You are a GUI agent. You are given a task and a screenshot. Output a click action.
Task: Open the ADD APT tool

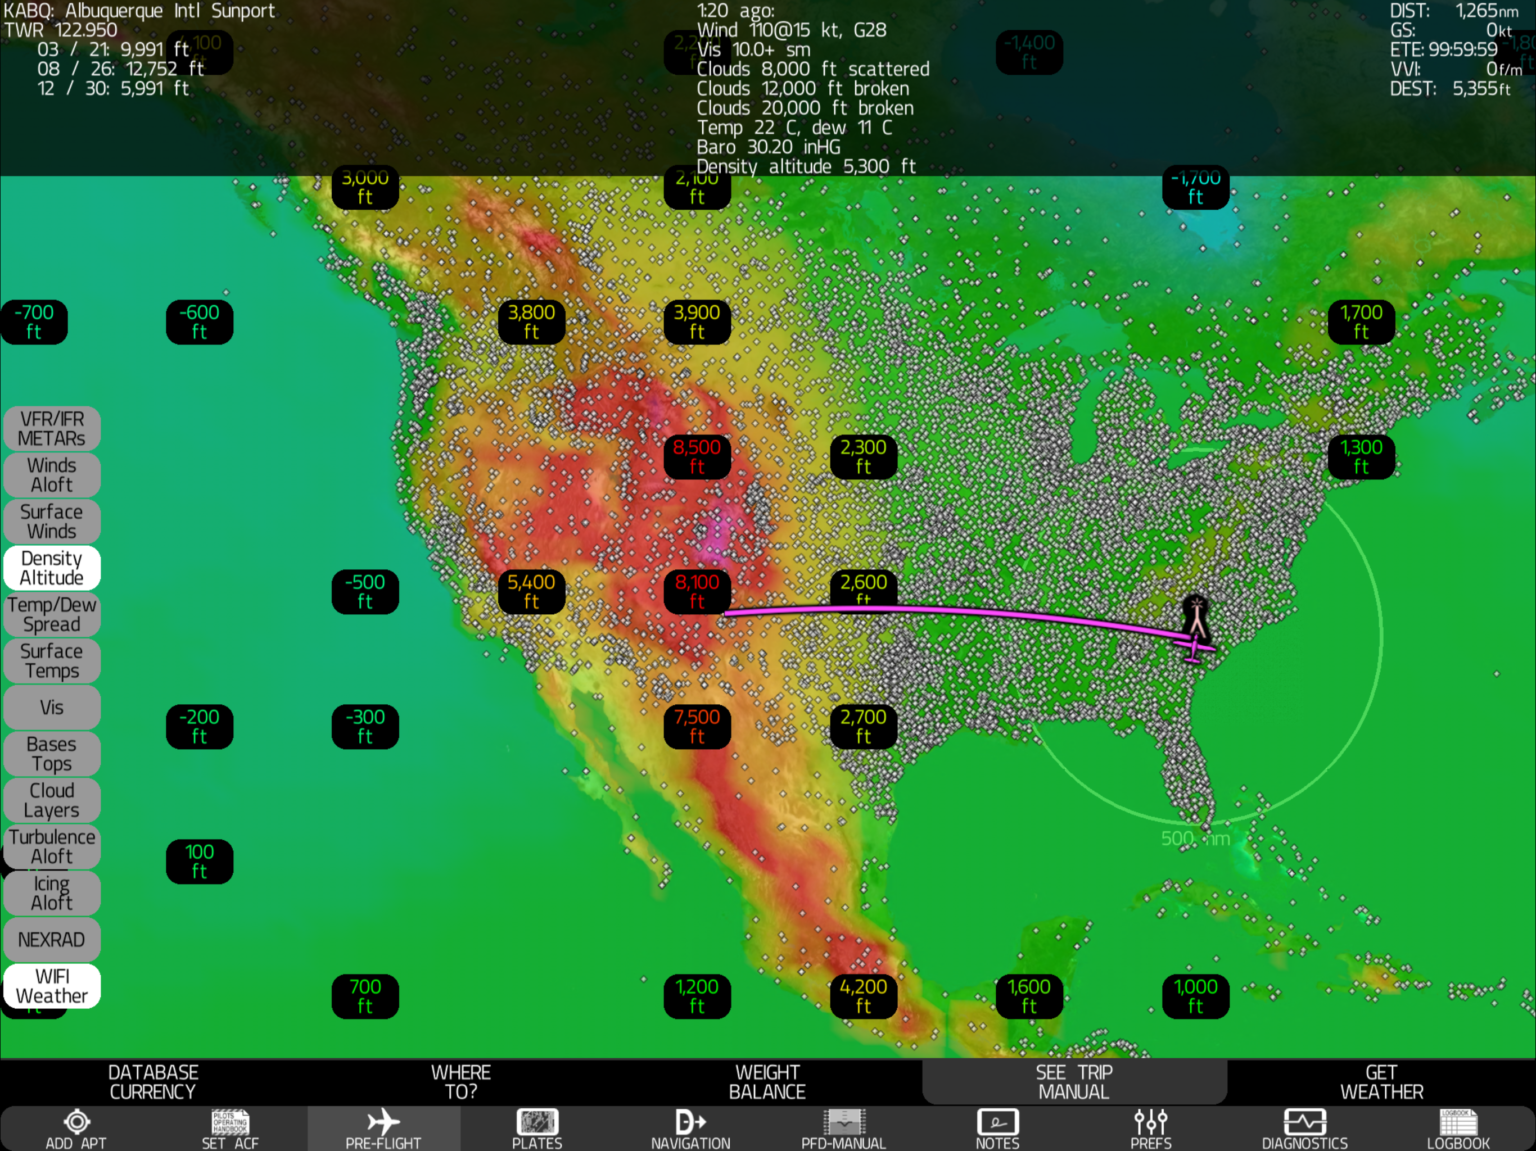(x=77, y=1127)
